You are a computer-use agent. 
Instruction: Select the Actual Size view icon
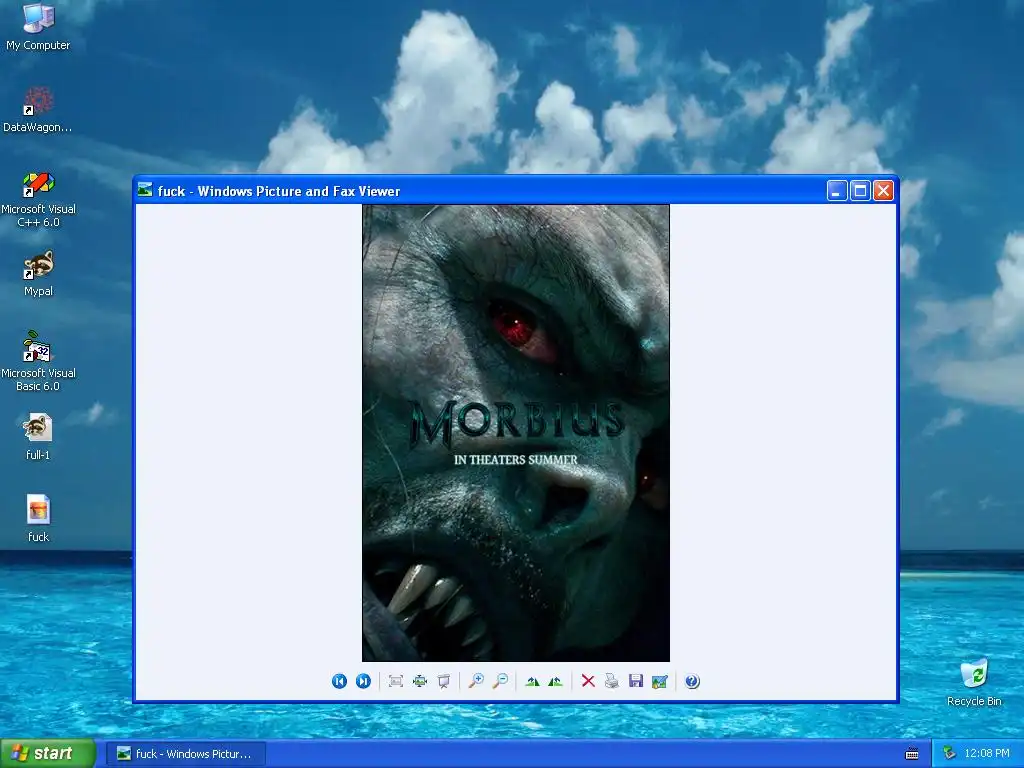(x=419, y=681)
